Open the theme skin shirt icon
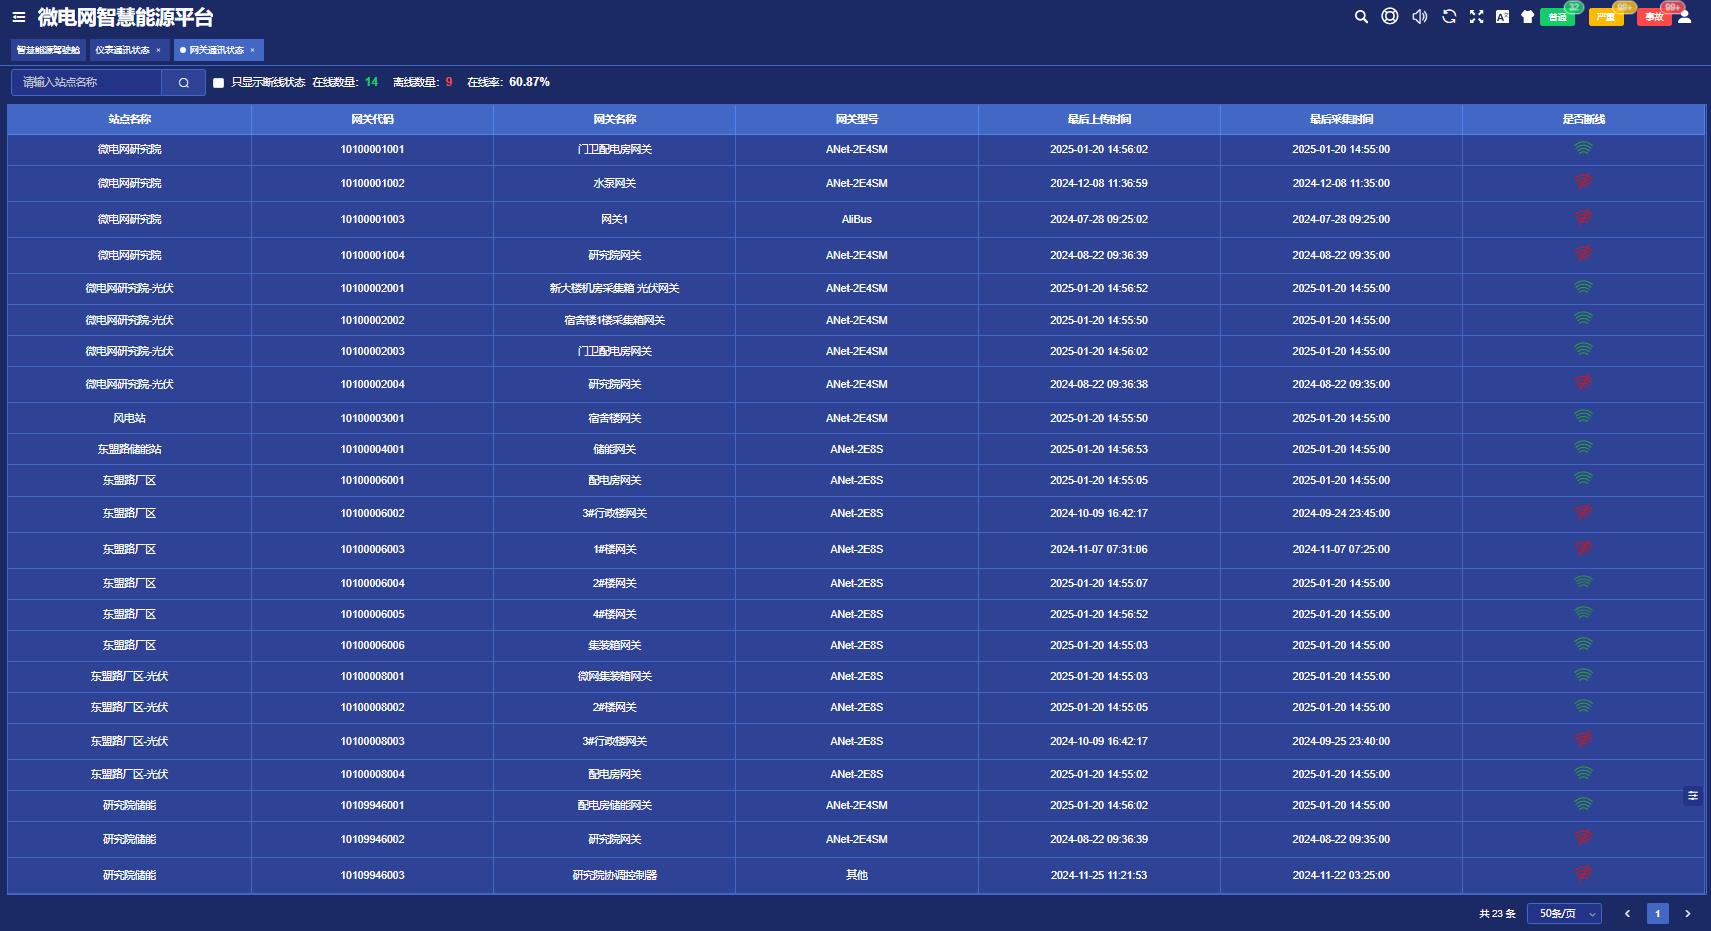This screenshot has width=1711, height=931. (x=1527, y=17)
